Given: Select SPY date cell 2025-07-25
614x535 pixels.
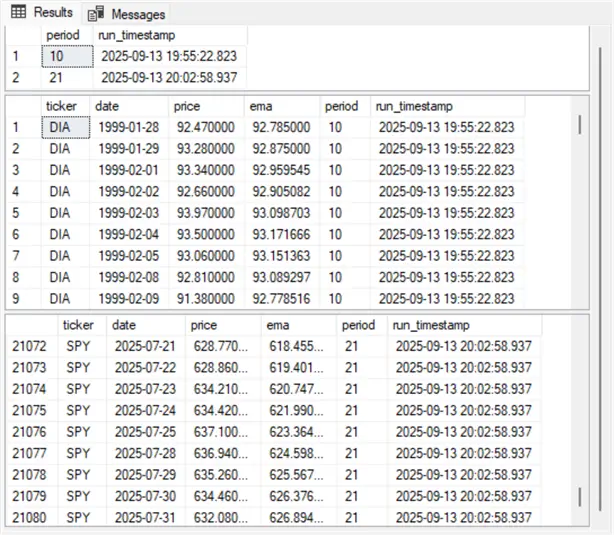Looking at the screenshot, I should 146,432.
